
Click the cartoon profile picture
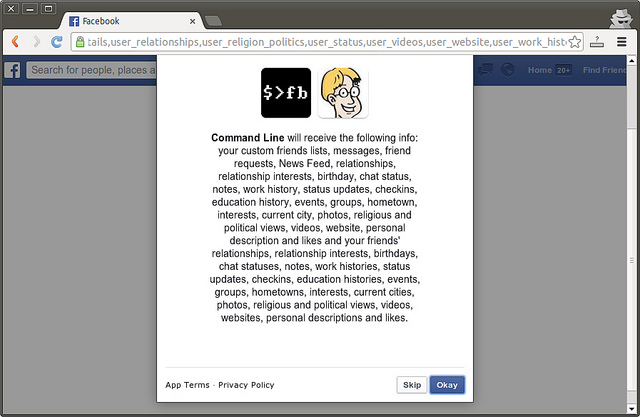(x=343, y=93)
